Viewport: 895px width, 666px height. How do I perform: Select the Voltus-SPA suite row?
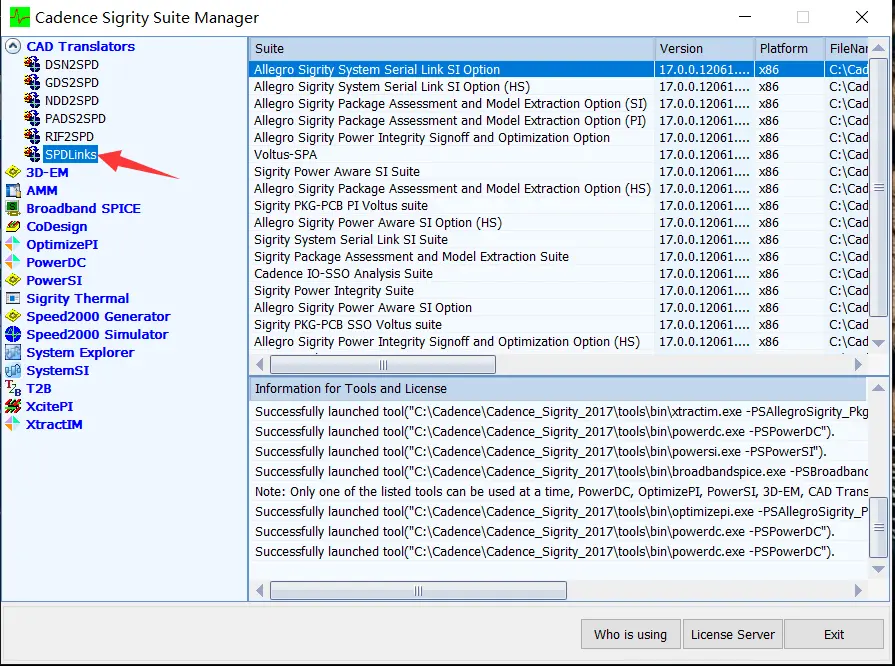click(451, 155)
